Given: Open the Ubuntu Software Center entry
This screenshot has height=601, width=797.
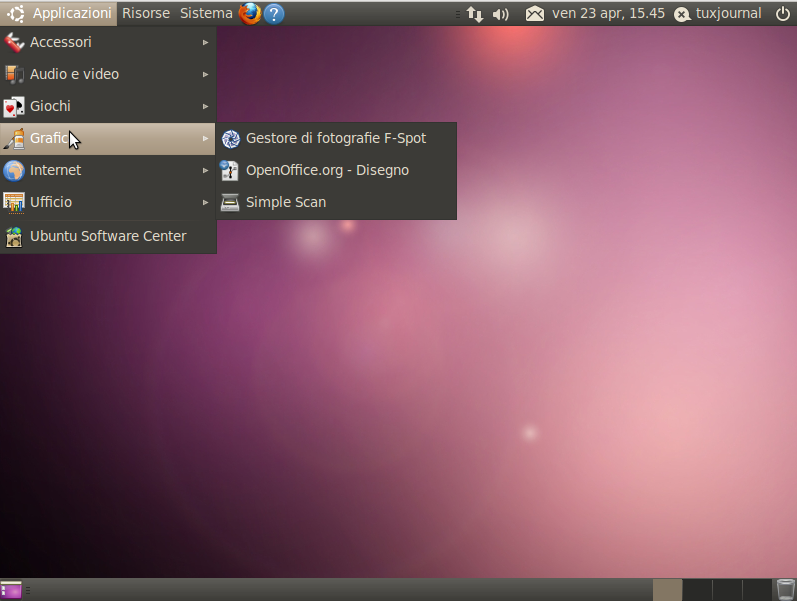Looking at the screenshot, I should click(108, 236).
